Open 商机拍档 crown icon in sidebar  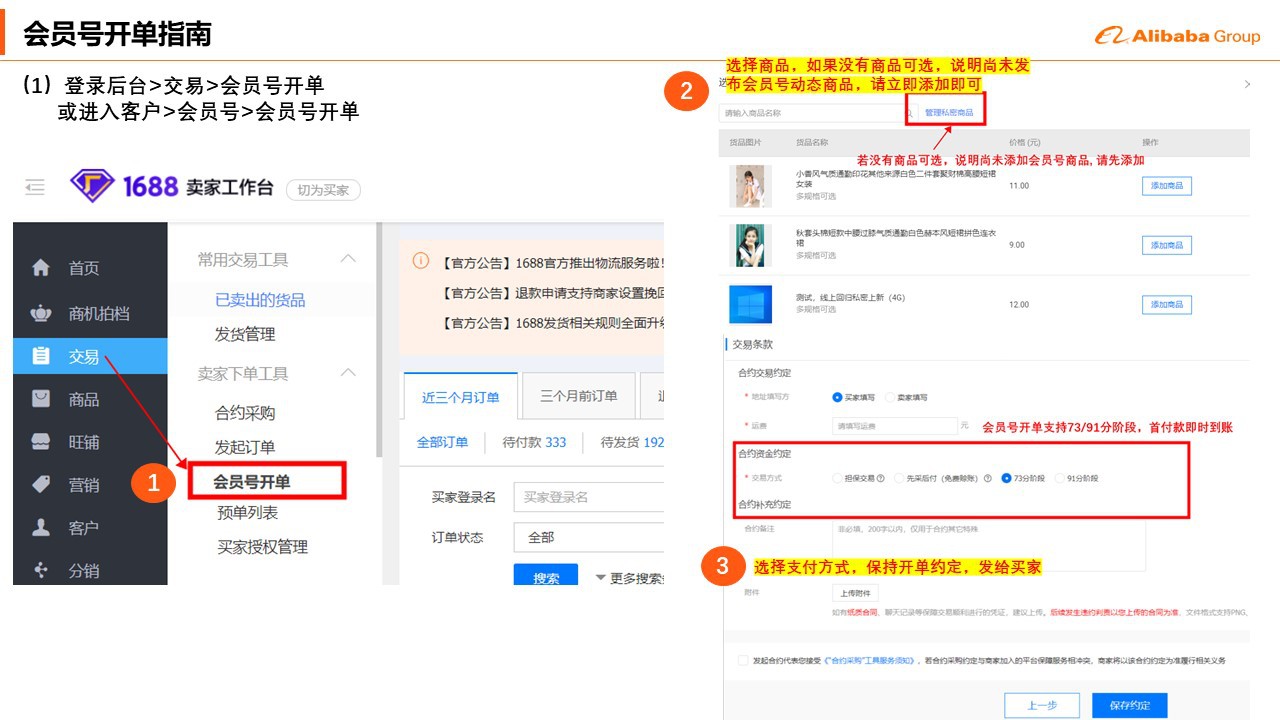(x=41, y=313)
